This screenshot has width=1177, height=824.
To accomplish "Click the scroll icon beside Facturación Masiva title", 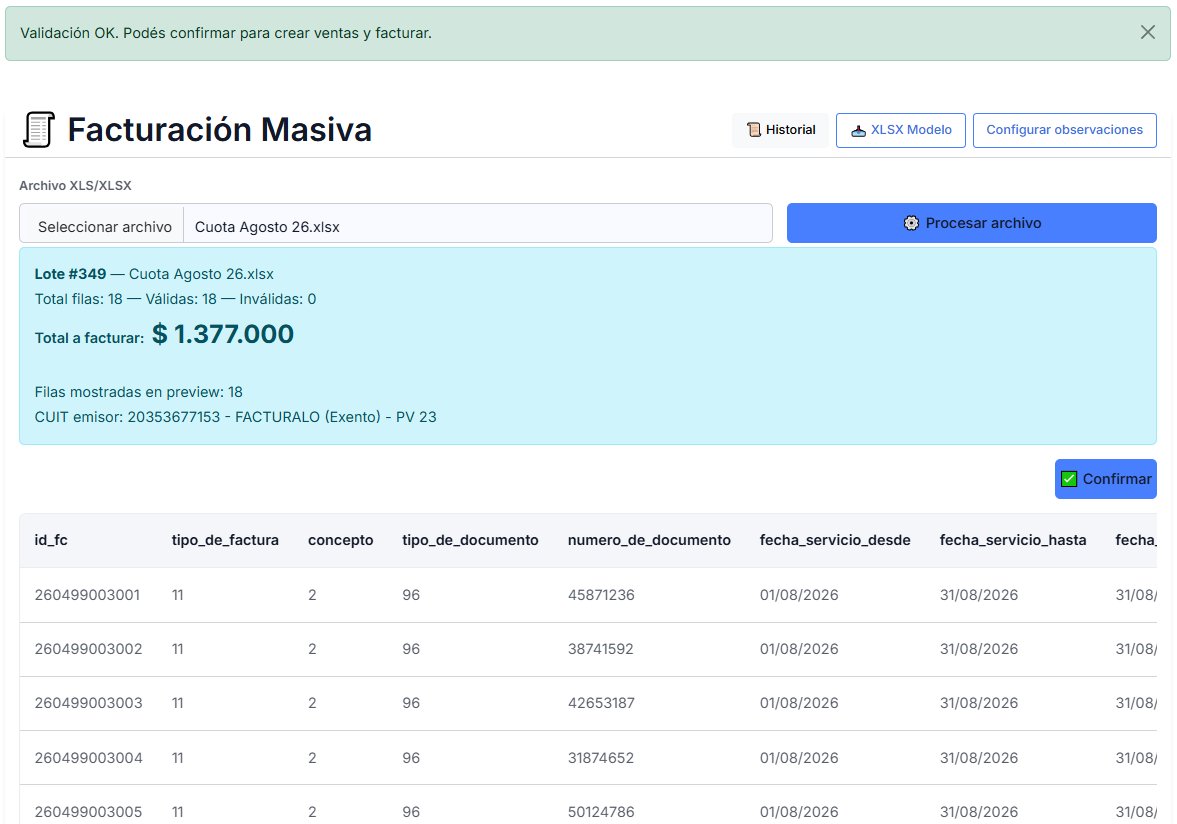I will coord(39,129).
